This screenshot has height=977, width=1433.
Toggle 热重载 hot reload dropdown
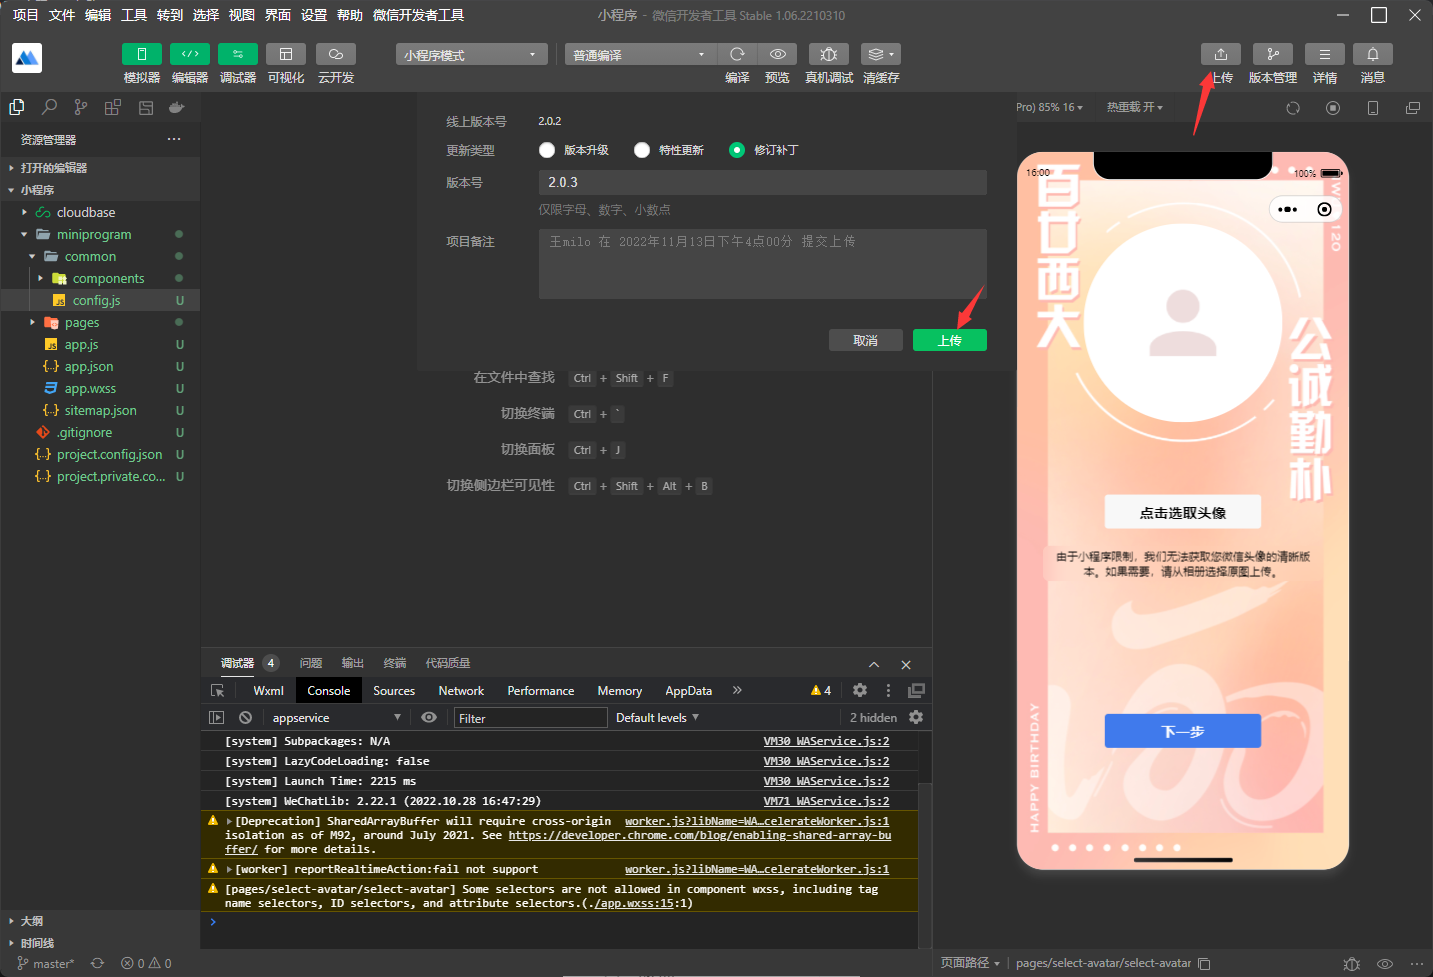point(1135,107)
